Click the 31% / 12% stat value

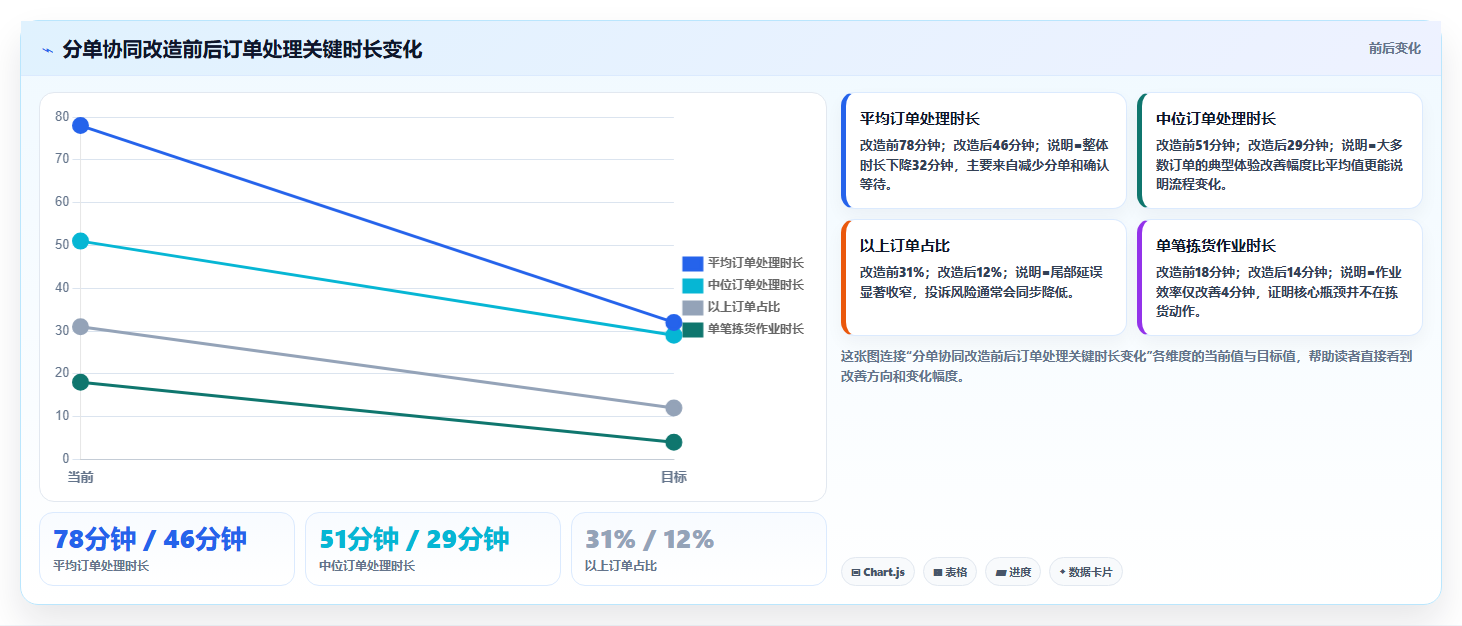[x=649, y=539]
